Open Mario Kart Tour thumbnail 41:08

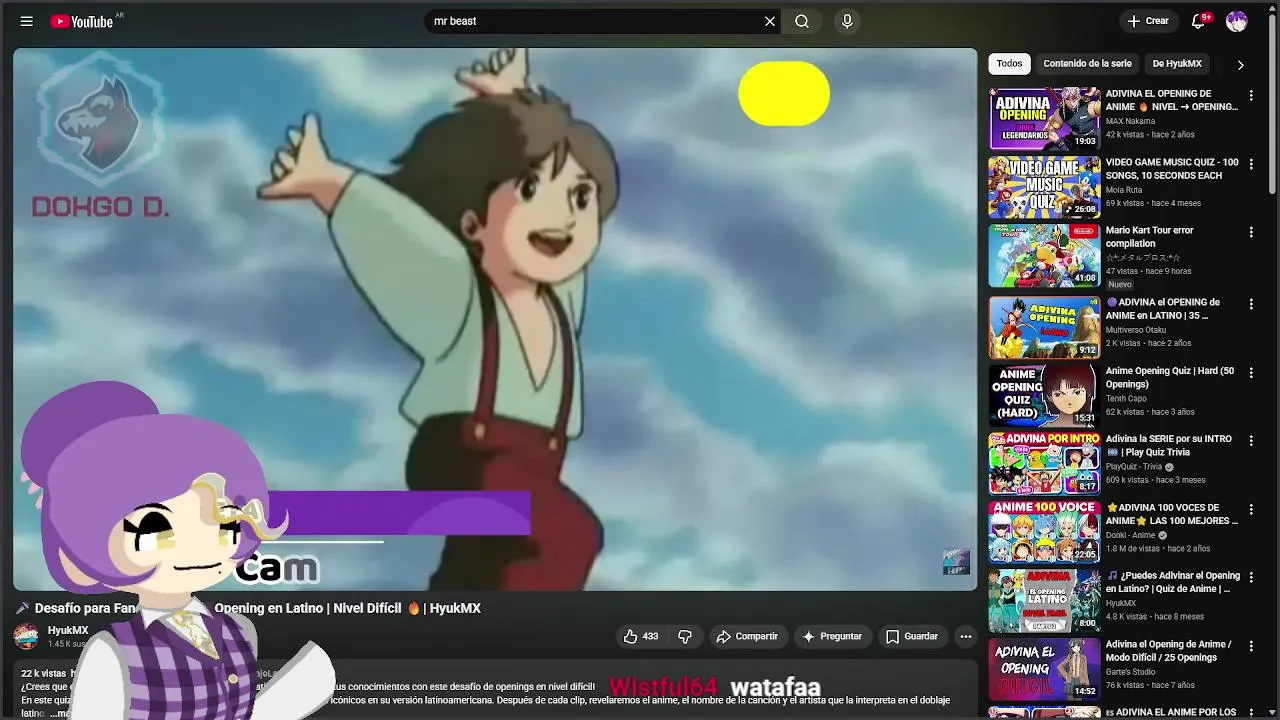click(1044, 255)
